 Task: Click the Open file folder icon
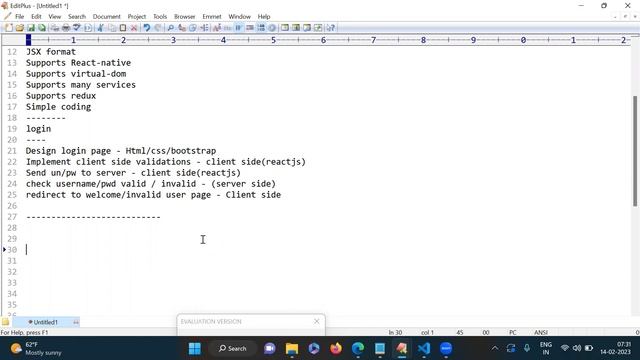[19, 28]
